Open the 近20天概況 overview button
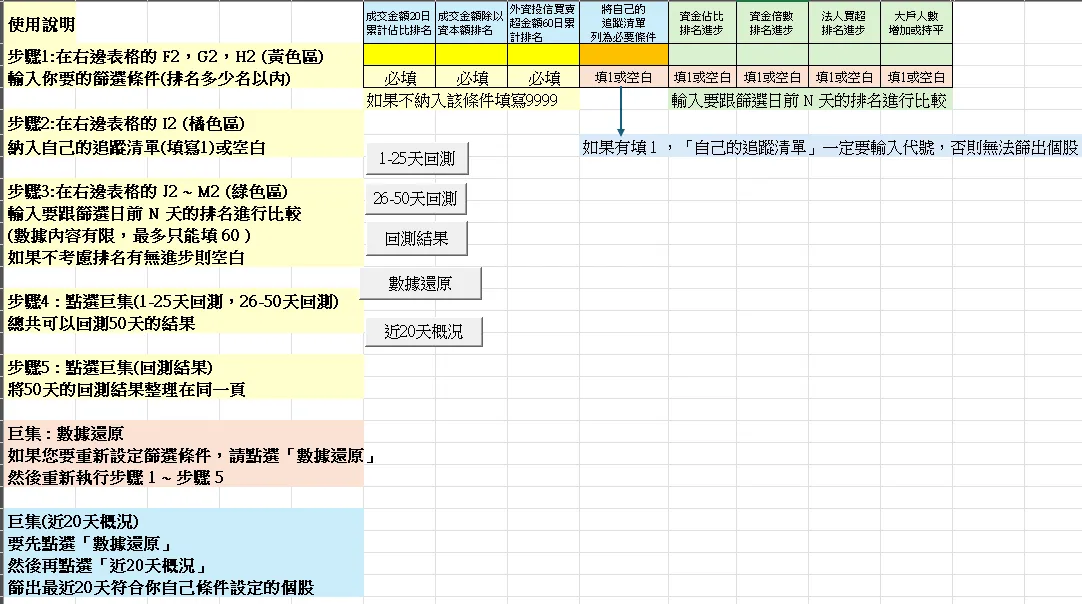The width and height of the screenshot is (1082, 604). (420, 331)
